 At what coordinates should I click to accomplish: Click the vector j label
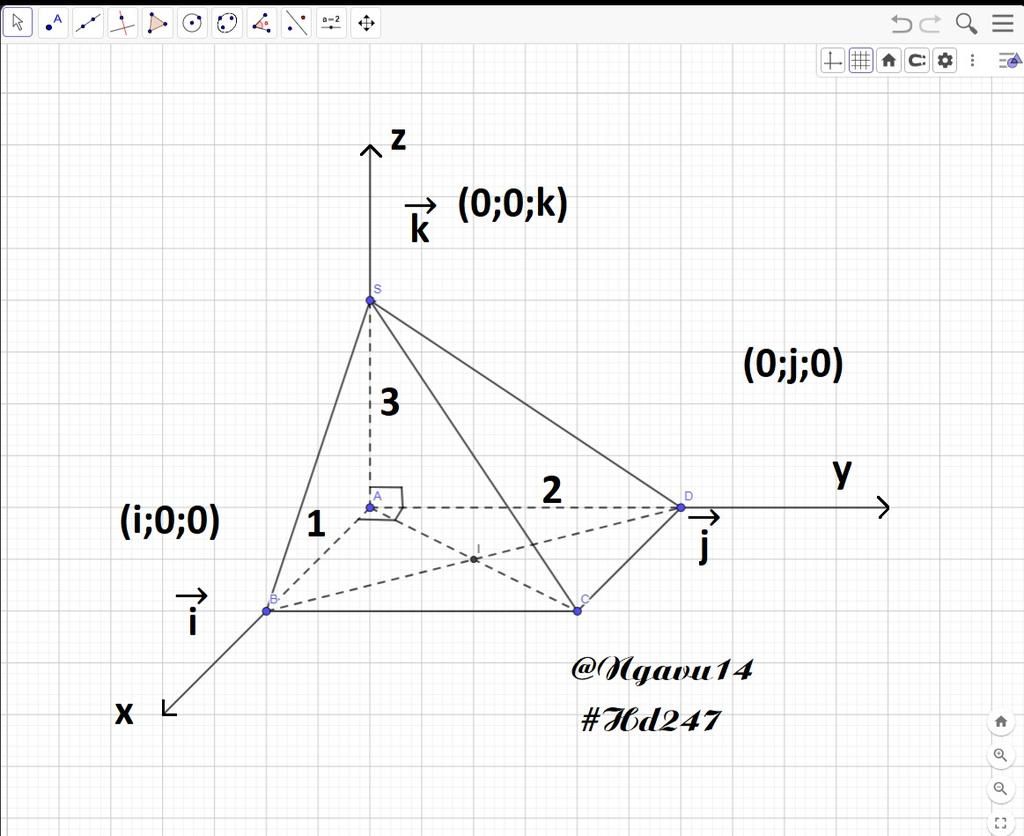point(704,538)
